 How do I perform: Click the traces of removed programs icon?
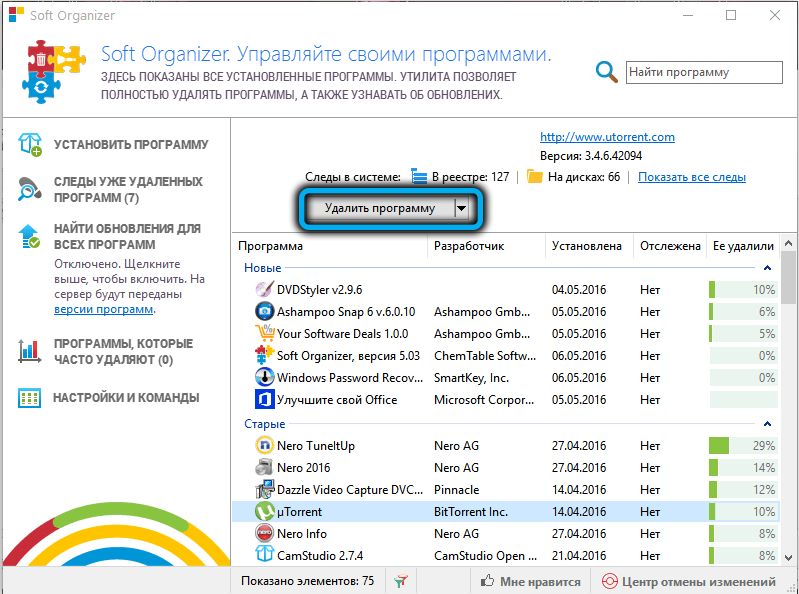click(30, 189)
